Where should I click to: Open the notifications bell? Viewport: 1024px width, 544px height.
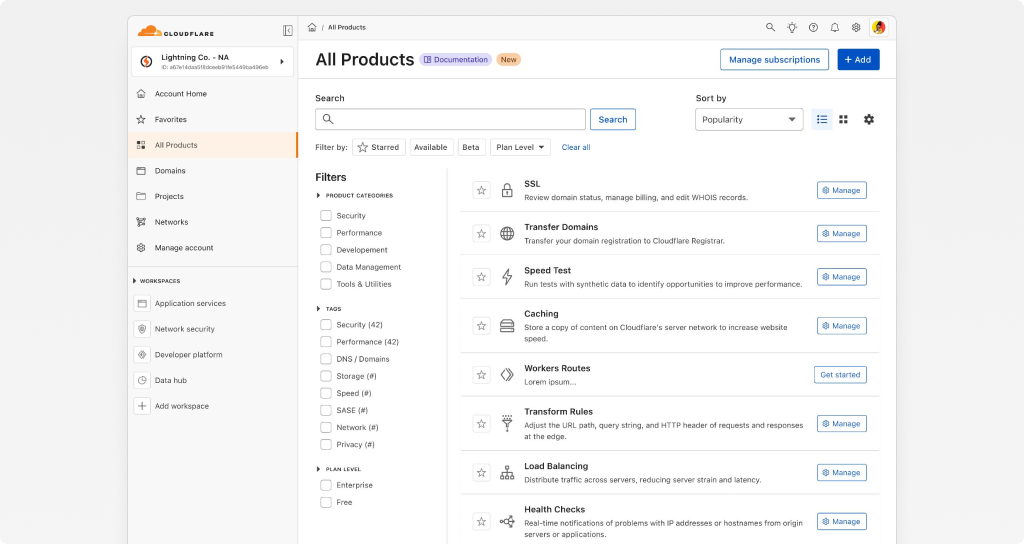coord(835,27)
